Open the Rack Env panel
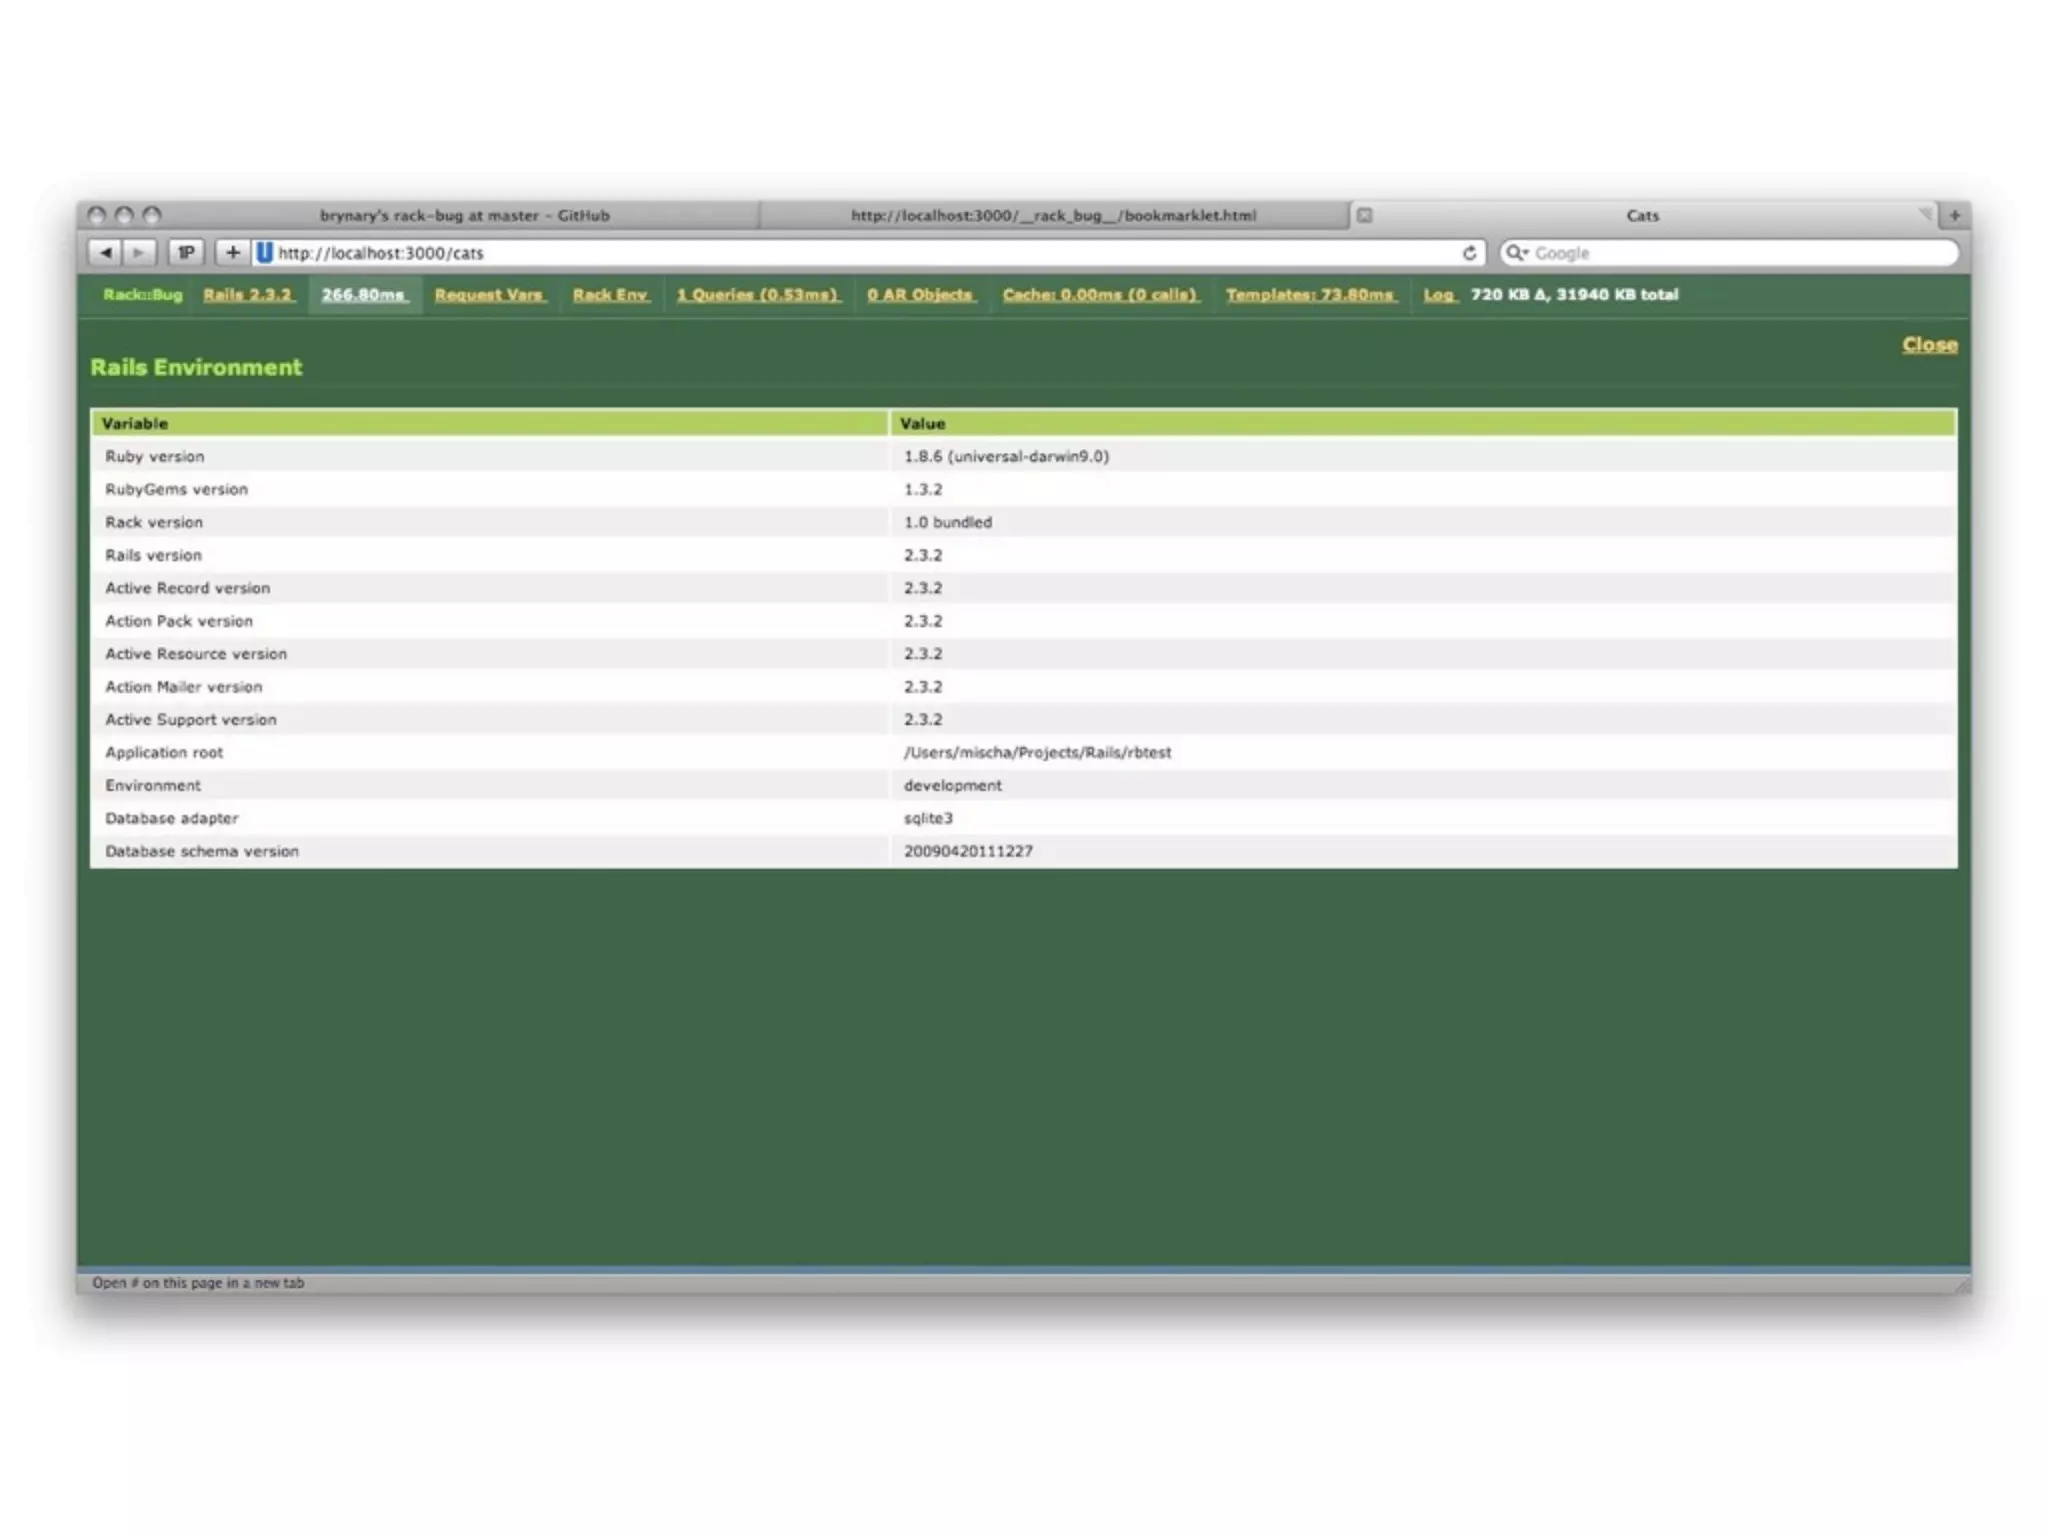 point(611,295)
